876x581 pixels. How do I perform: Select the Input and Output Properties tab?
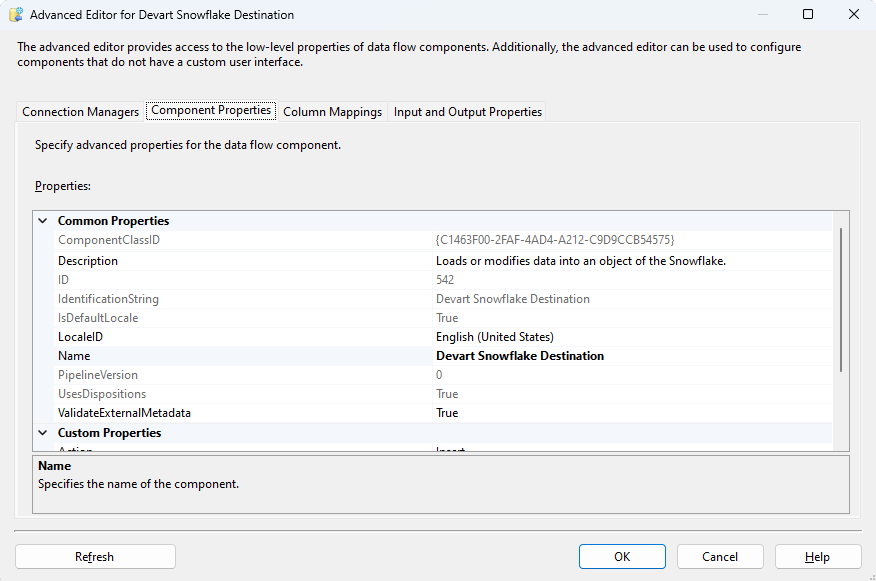click(467, 112)
